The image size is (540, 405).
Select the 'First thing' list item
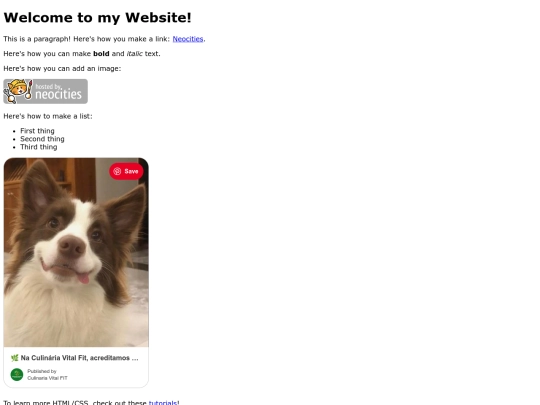[x=37, y=131]
